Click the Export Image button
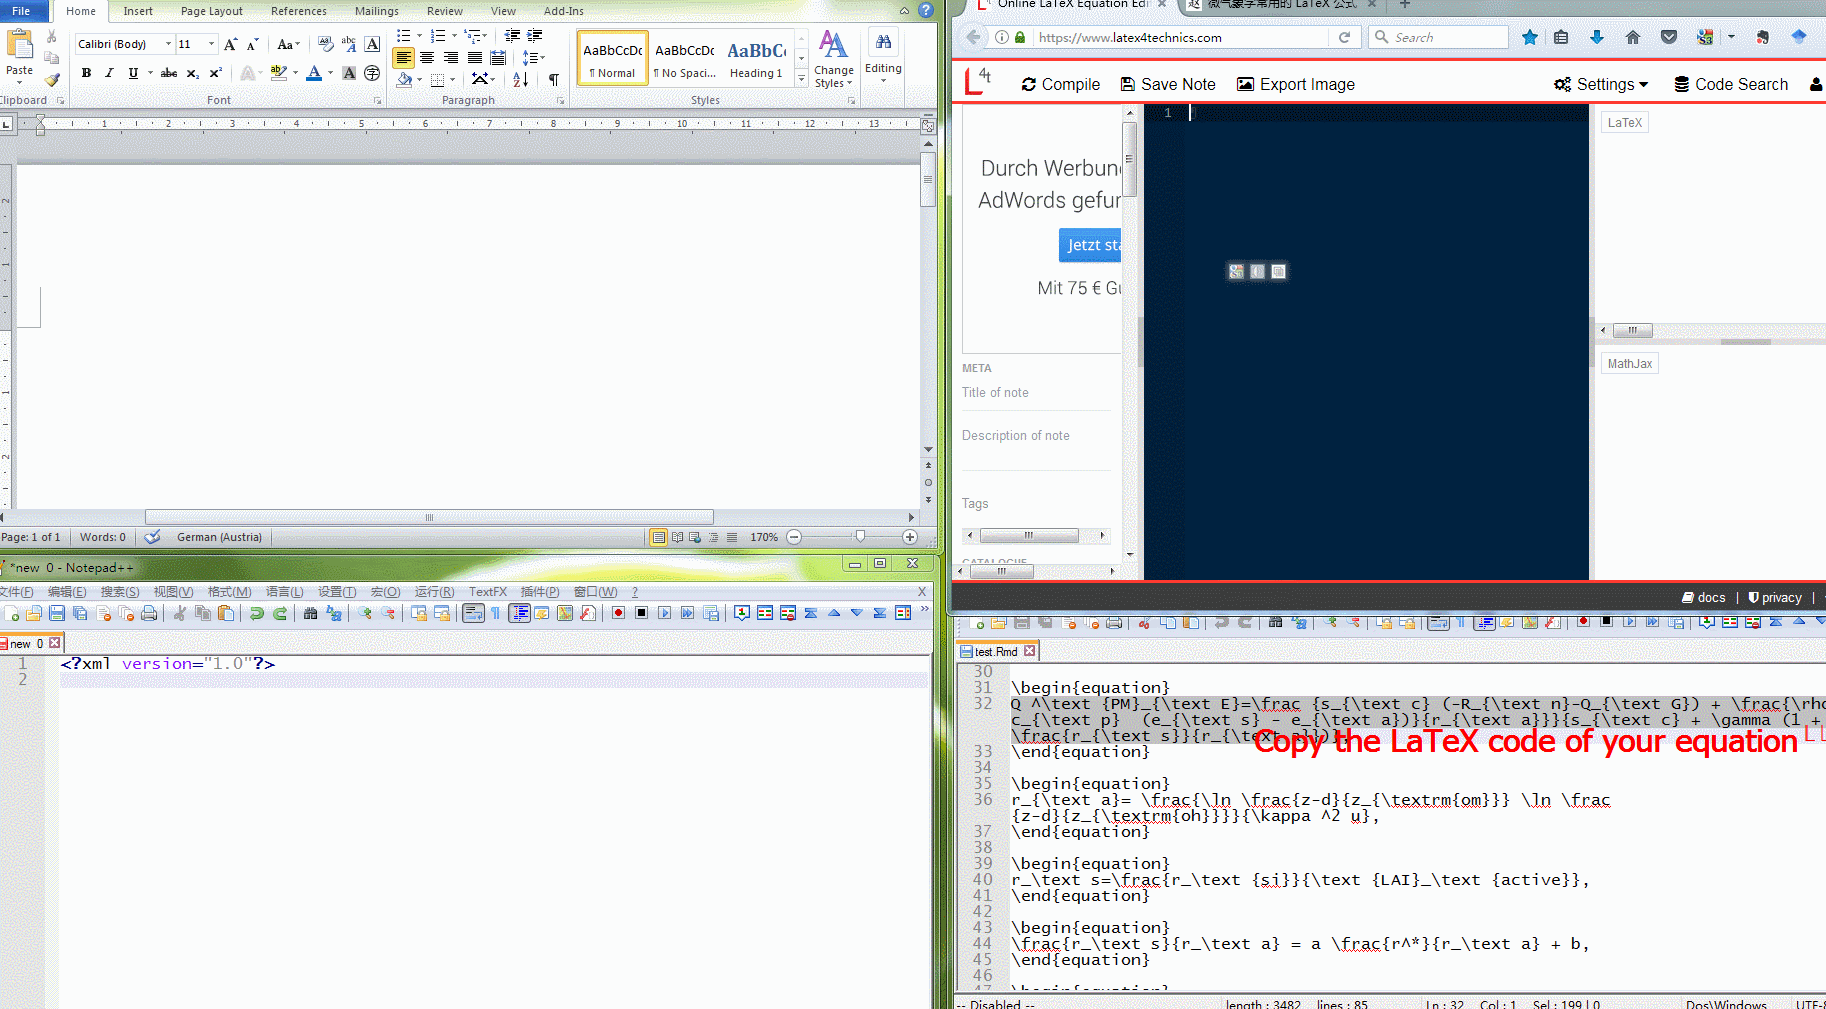This screenshot has width=1826, height=1009. coord(1296,85)
